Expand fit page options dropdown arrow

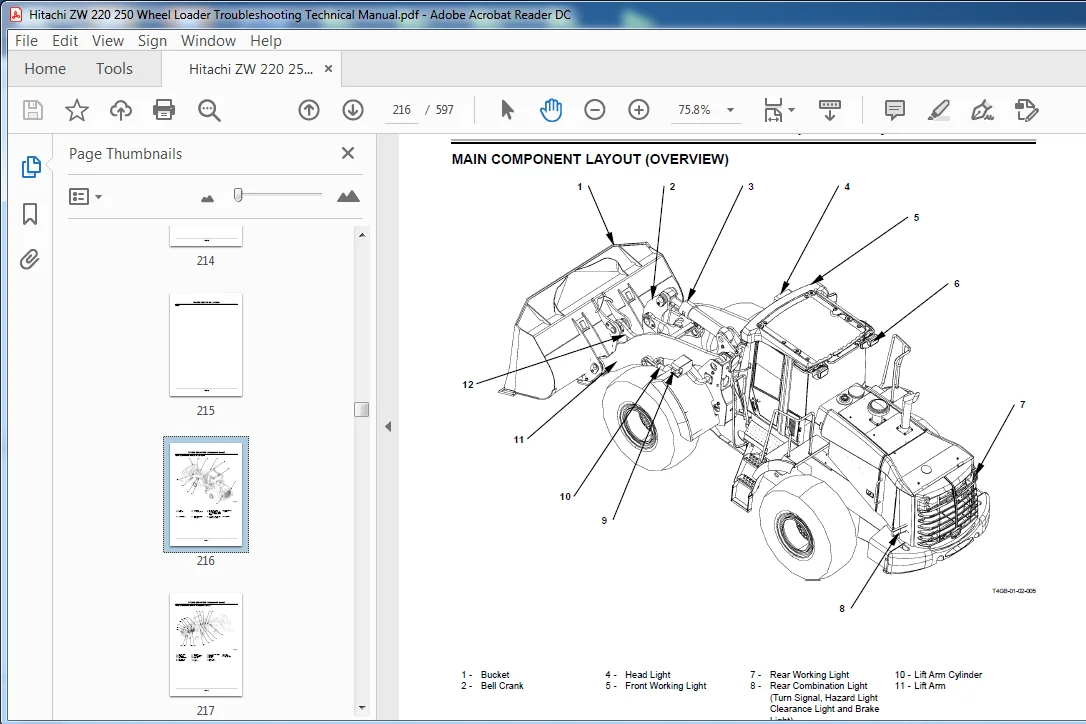click(x=792, y=110)
